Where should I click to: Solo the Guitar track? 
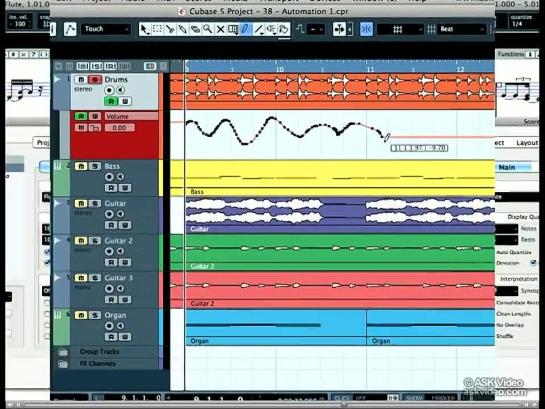point(94,204)
